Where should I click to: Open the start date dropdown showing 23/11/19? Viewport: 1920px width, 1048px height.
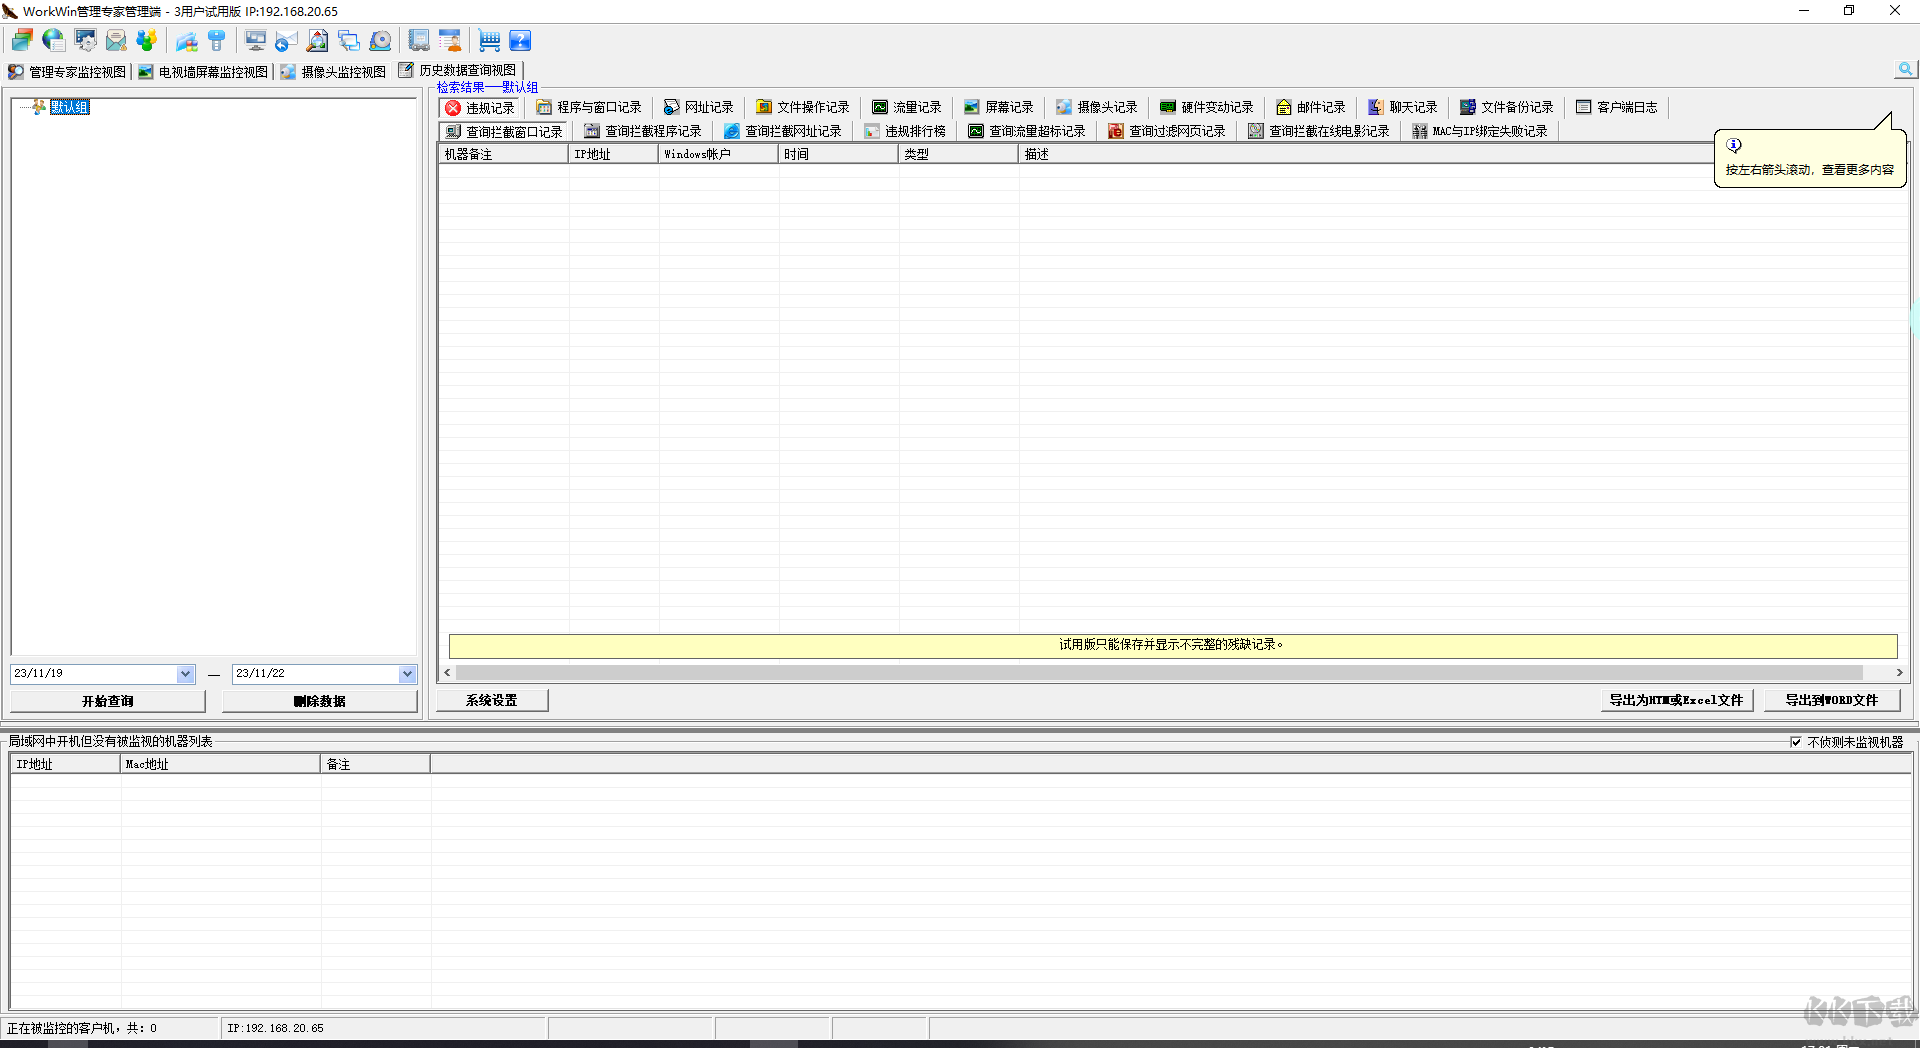tap(100, 673)
